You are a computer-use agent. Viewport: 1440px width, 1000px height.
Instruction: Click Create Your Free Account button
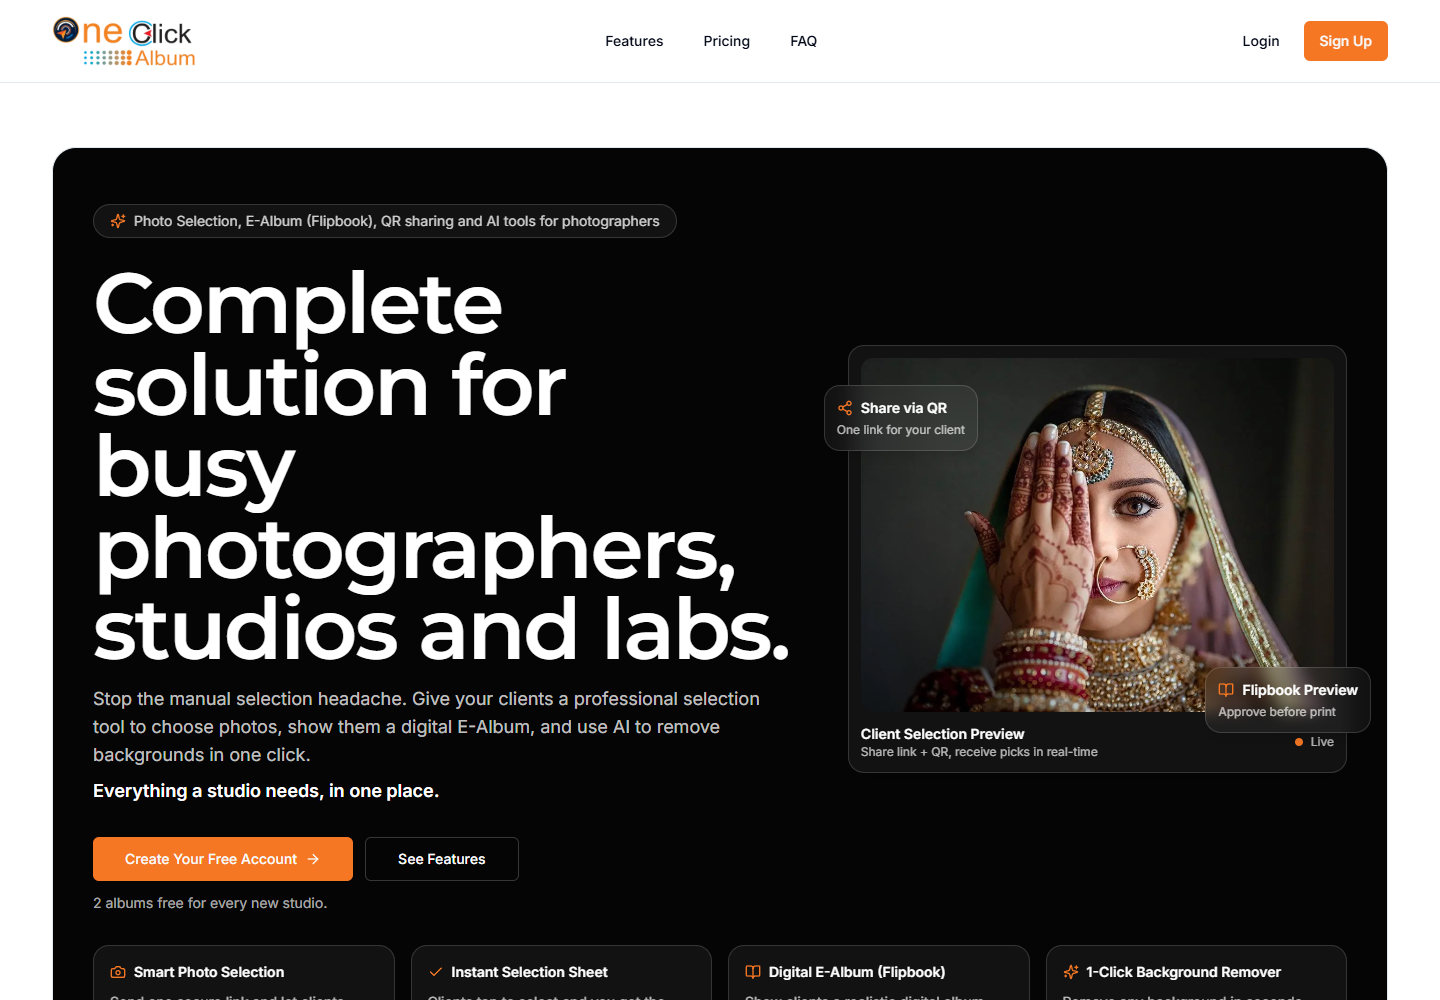pyautogui.click(x=223, y=859)
